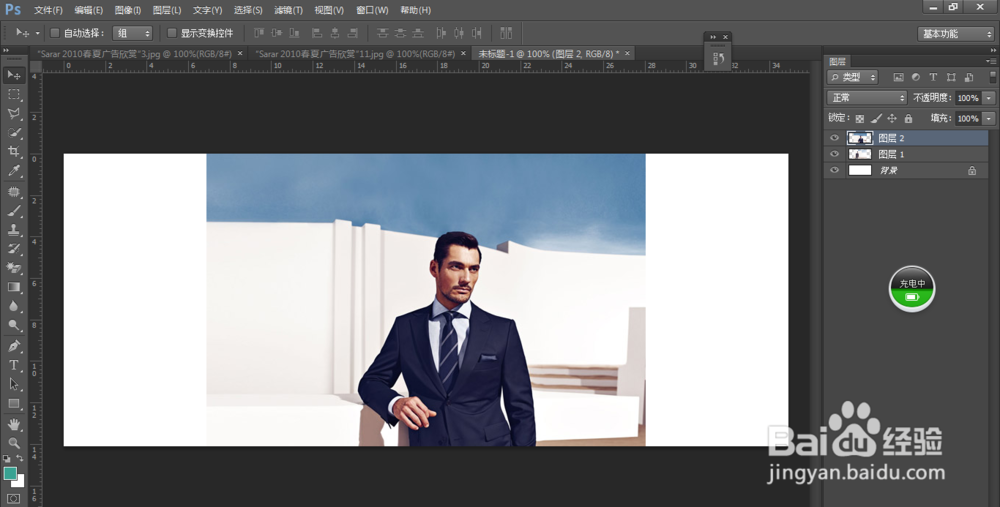Open the 图像(I) menu
Image resolution: width=1000 pixels, height=507 pixels.
[x=128, y=10]
